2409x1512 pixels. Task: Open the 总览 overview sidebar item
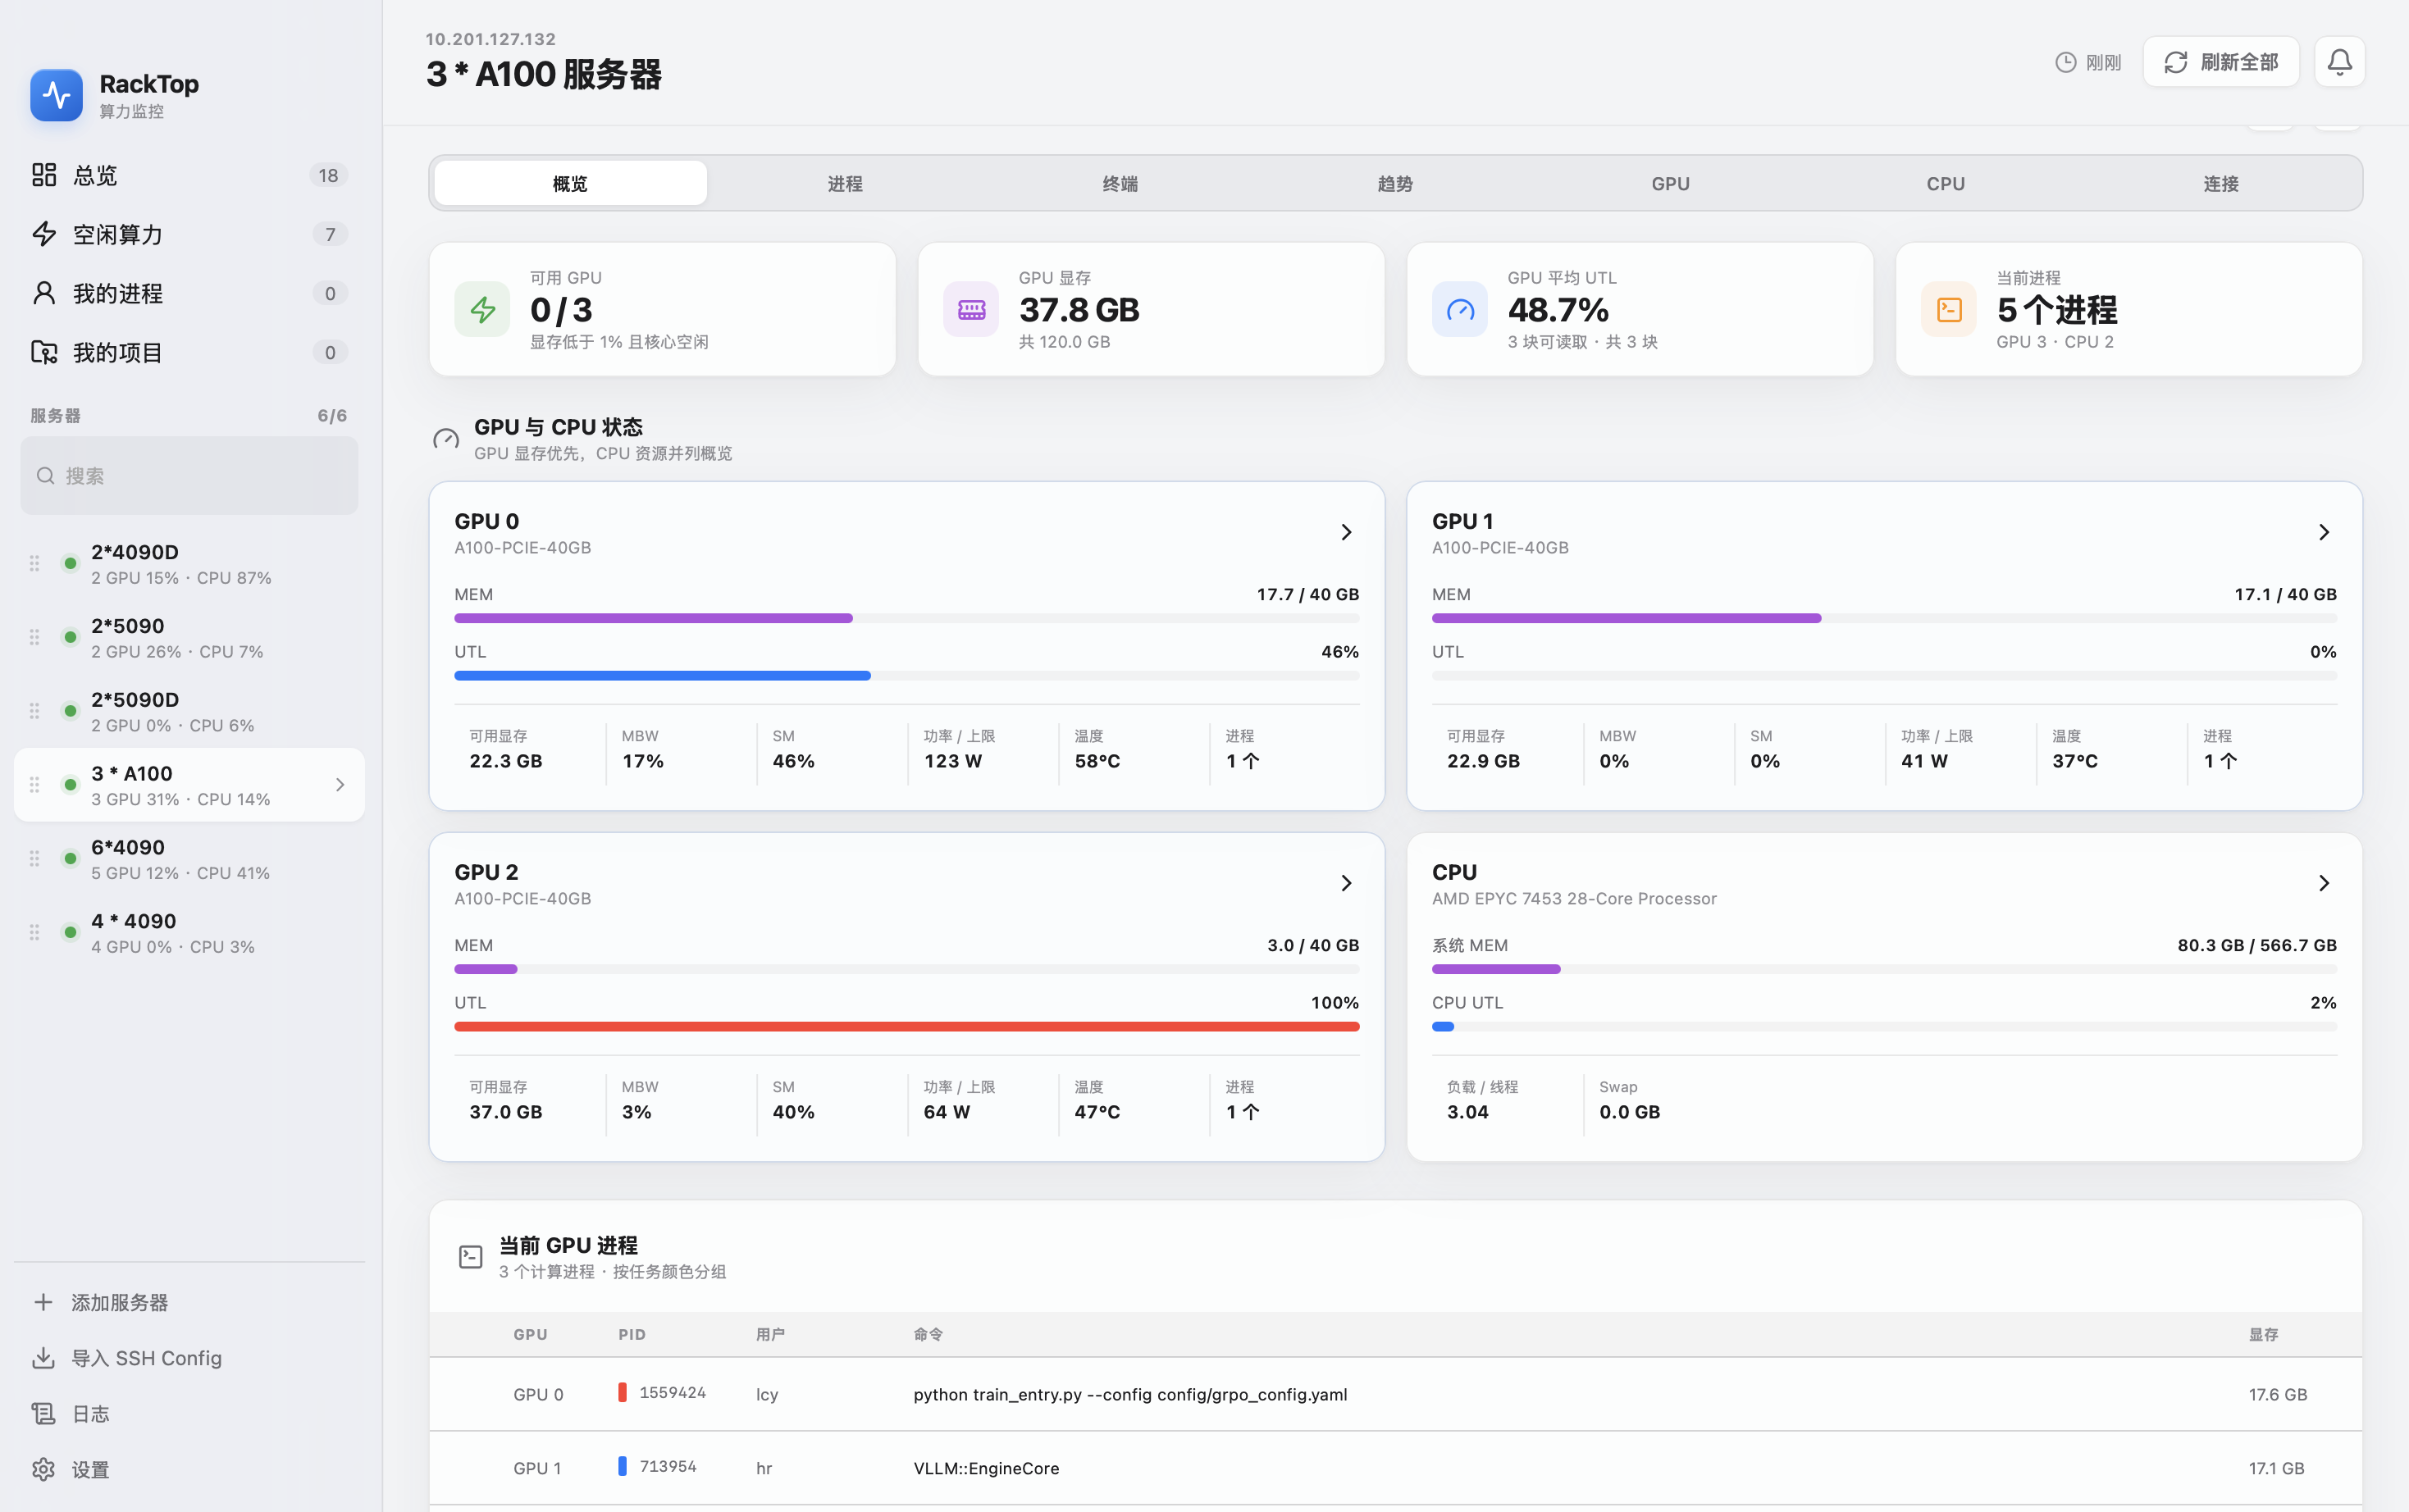pos(189,175)
